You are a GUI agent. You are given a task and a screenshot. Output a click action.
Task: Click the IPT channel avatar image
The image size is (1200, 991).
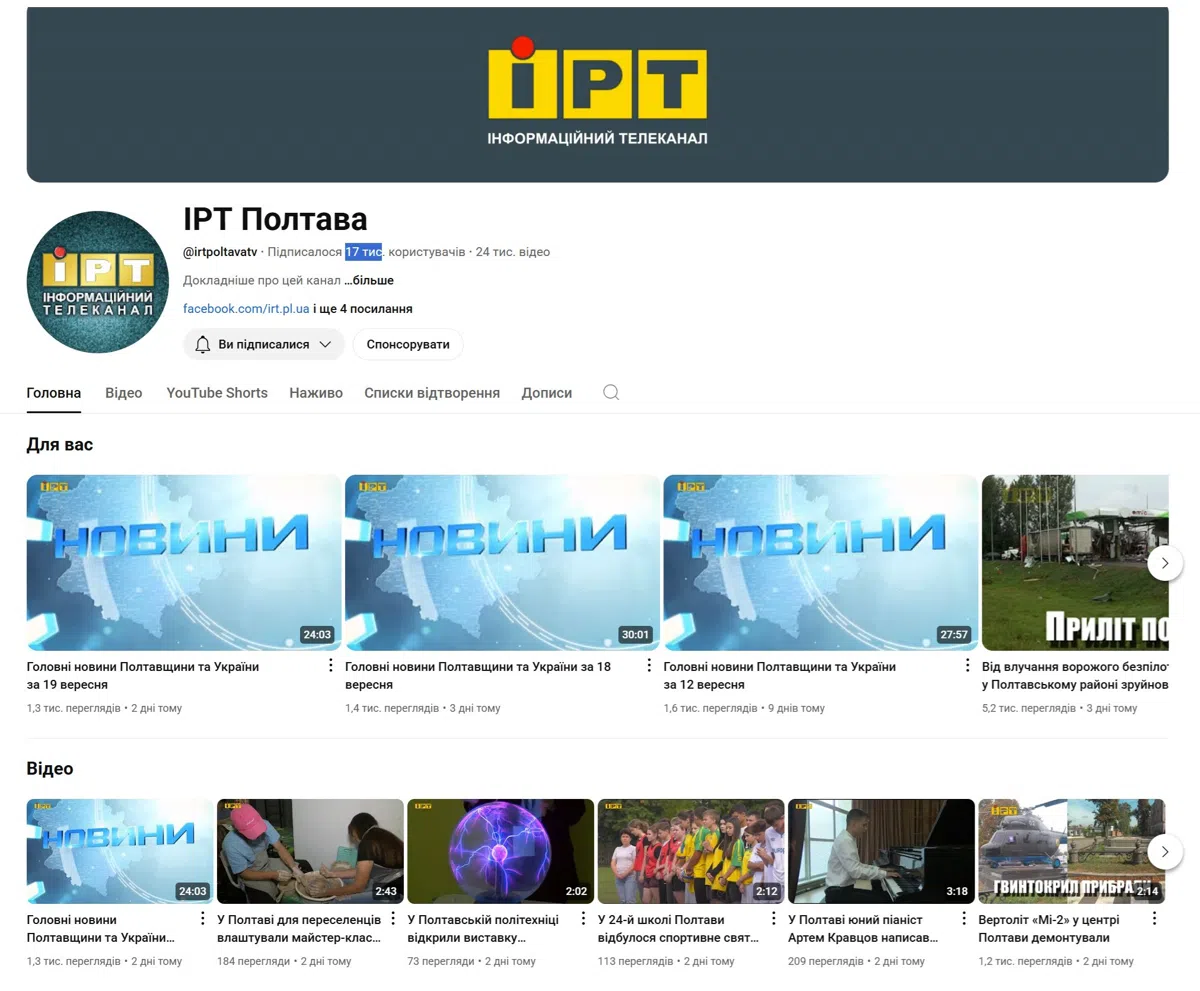97,282
